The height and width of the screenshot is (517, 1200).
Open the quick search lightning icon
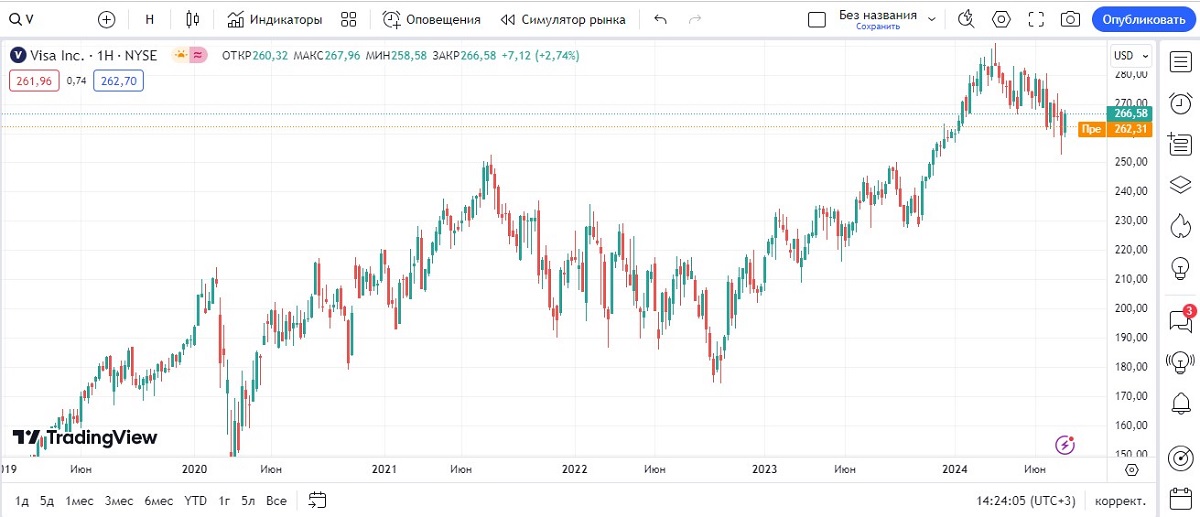(966, 19)
